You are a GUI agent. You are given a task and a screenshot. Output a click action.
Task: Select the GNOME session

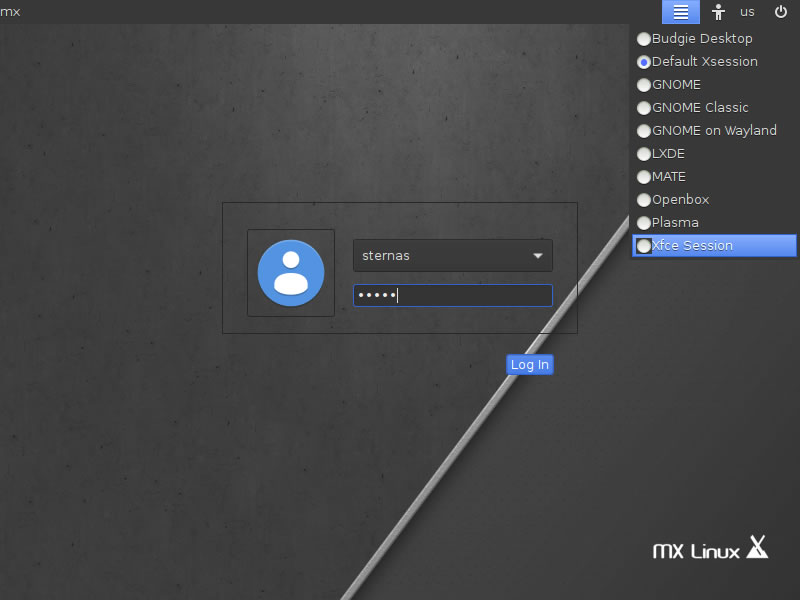click(714, 85)
